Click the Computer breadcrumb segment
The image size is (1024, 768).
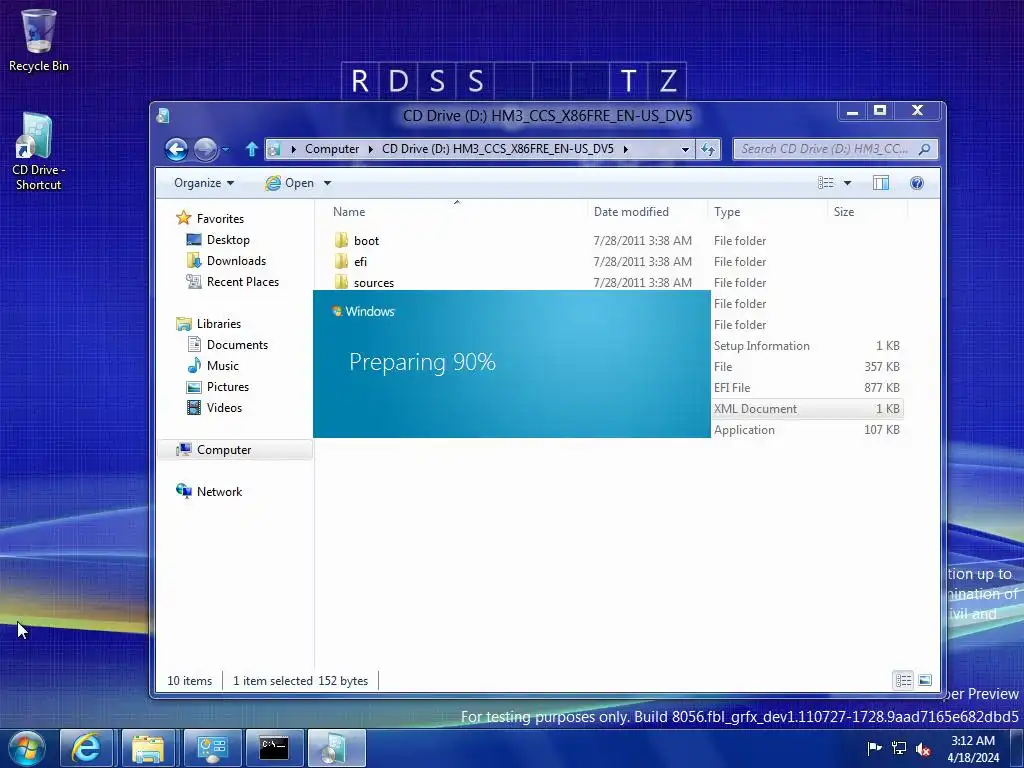click(332, 149)
